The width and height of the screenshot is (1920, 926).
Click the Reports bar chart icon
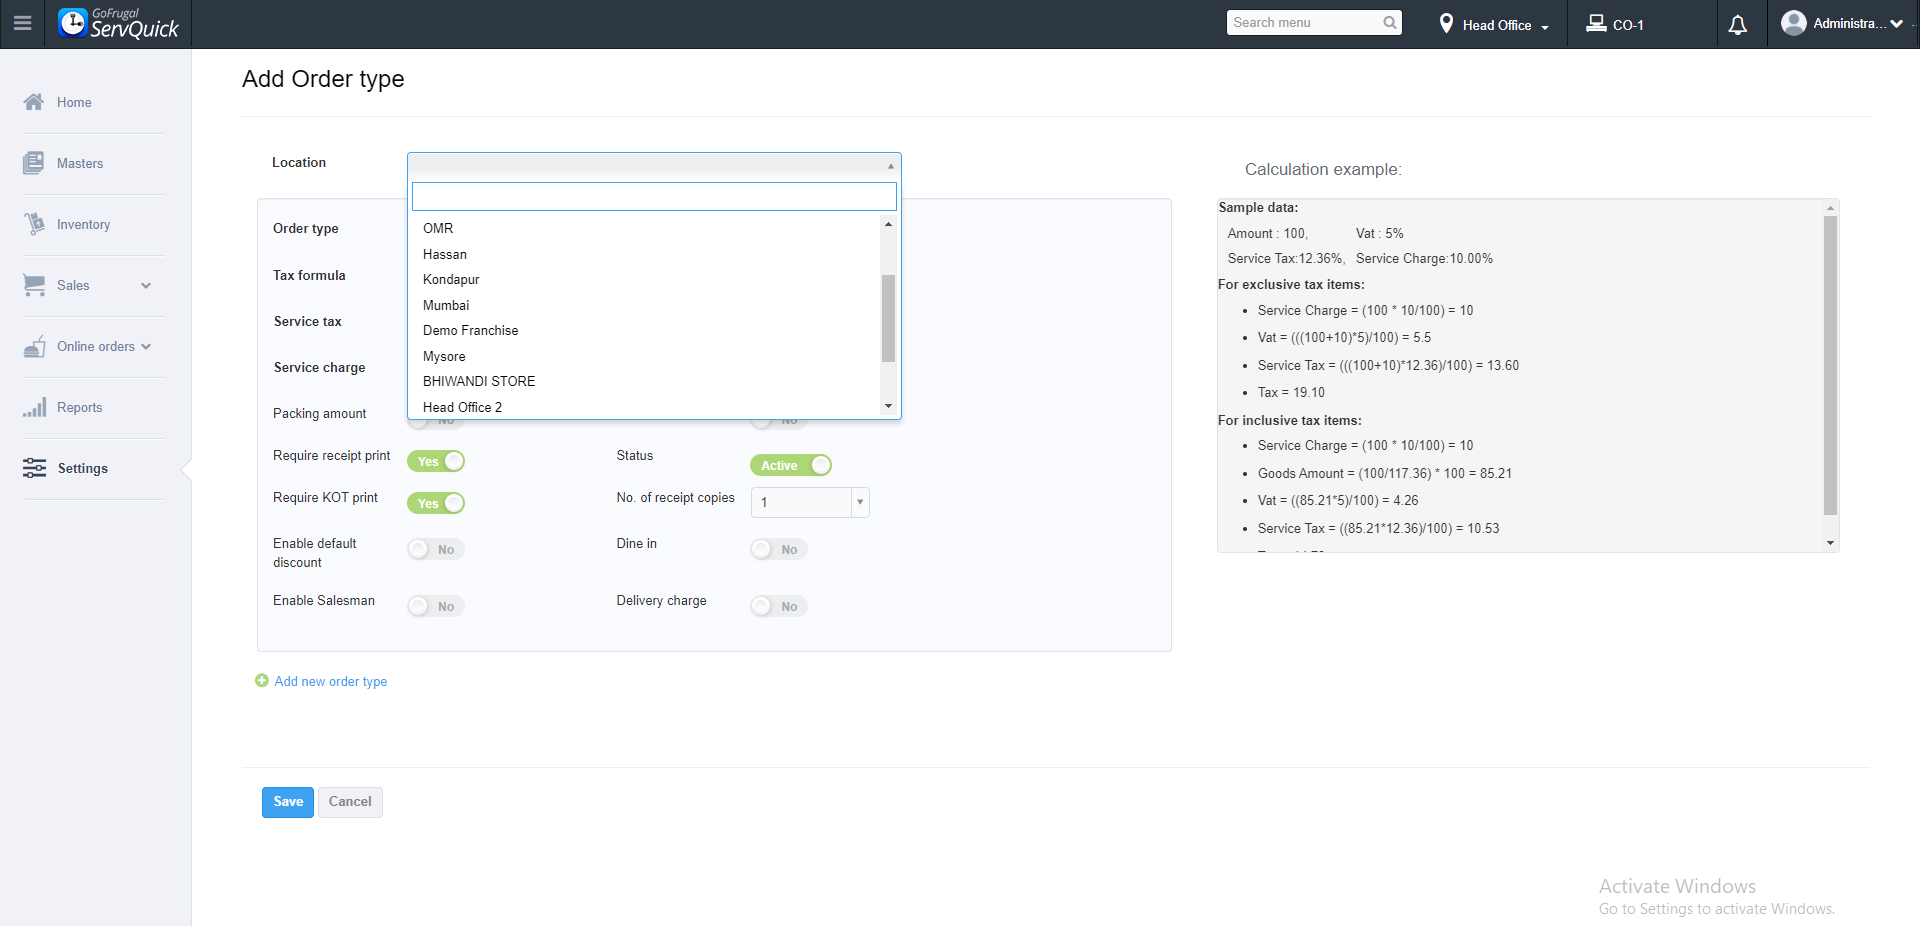coord(34,407)
